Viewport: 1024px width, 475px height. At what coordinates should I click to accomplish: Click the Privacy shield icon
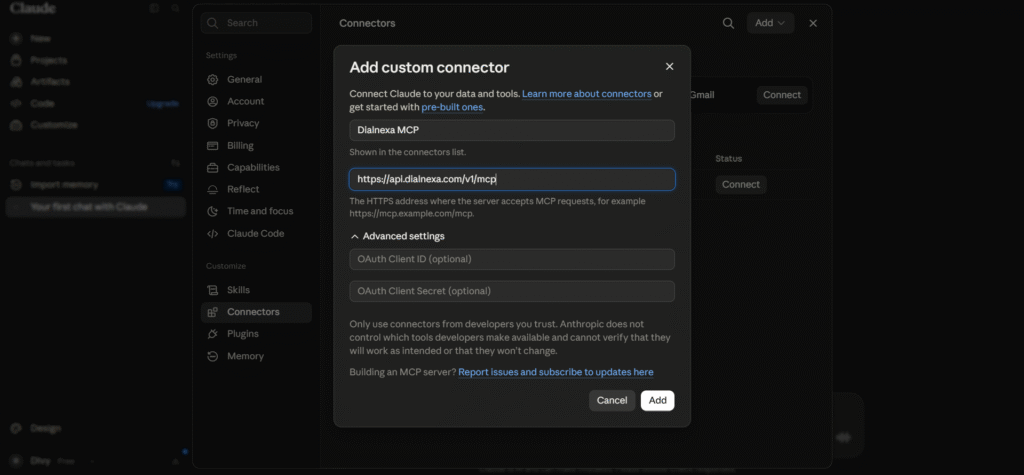click(x=212, y=123)
